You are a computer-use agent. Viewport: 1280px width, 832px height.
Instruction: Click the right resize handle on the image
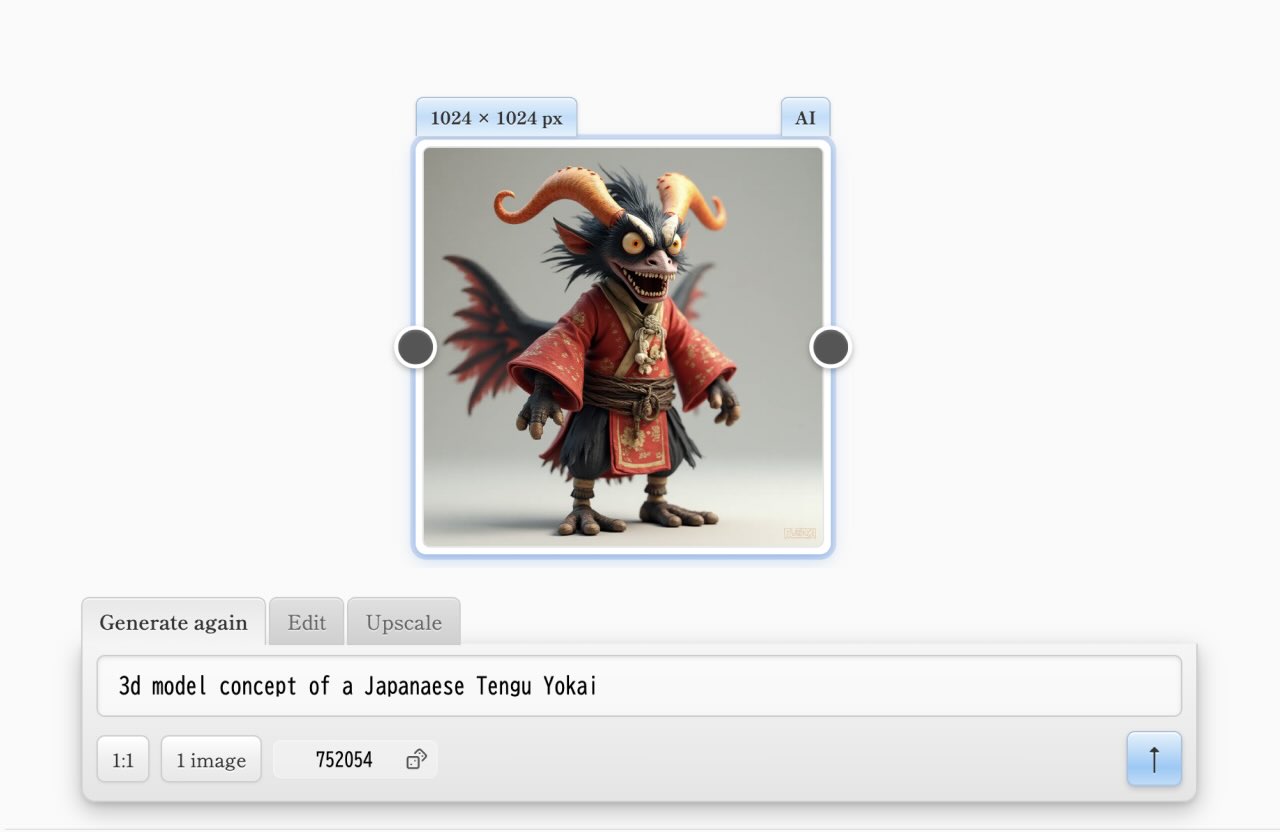tap(830, 347)
